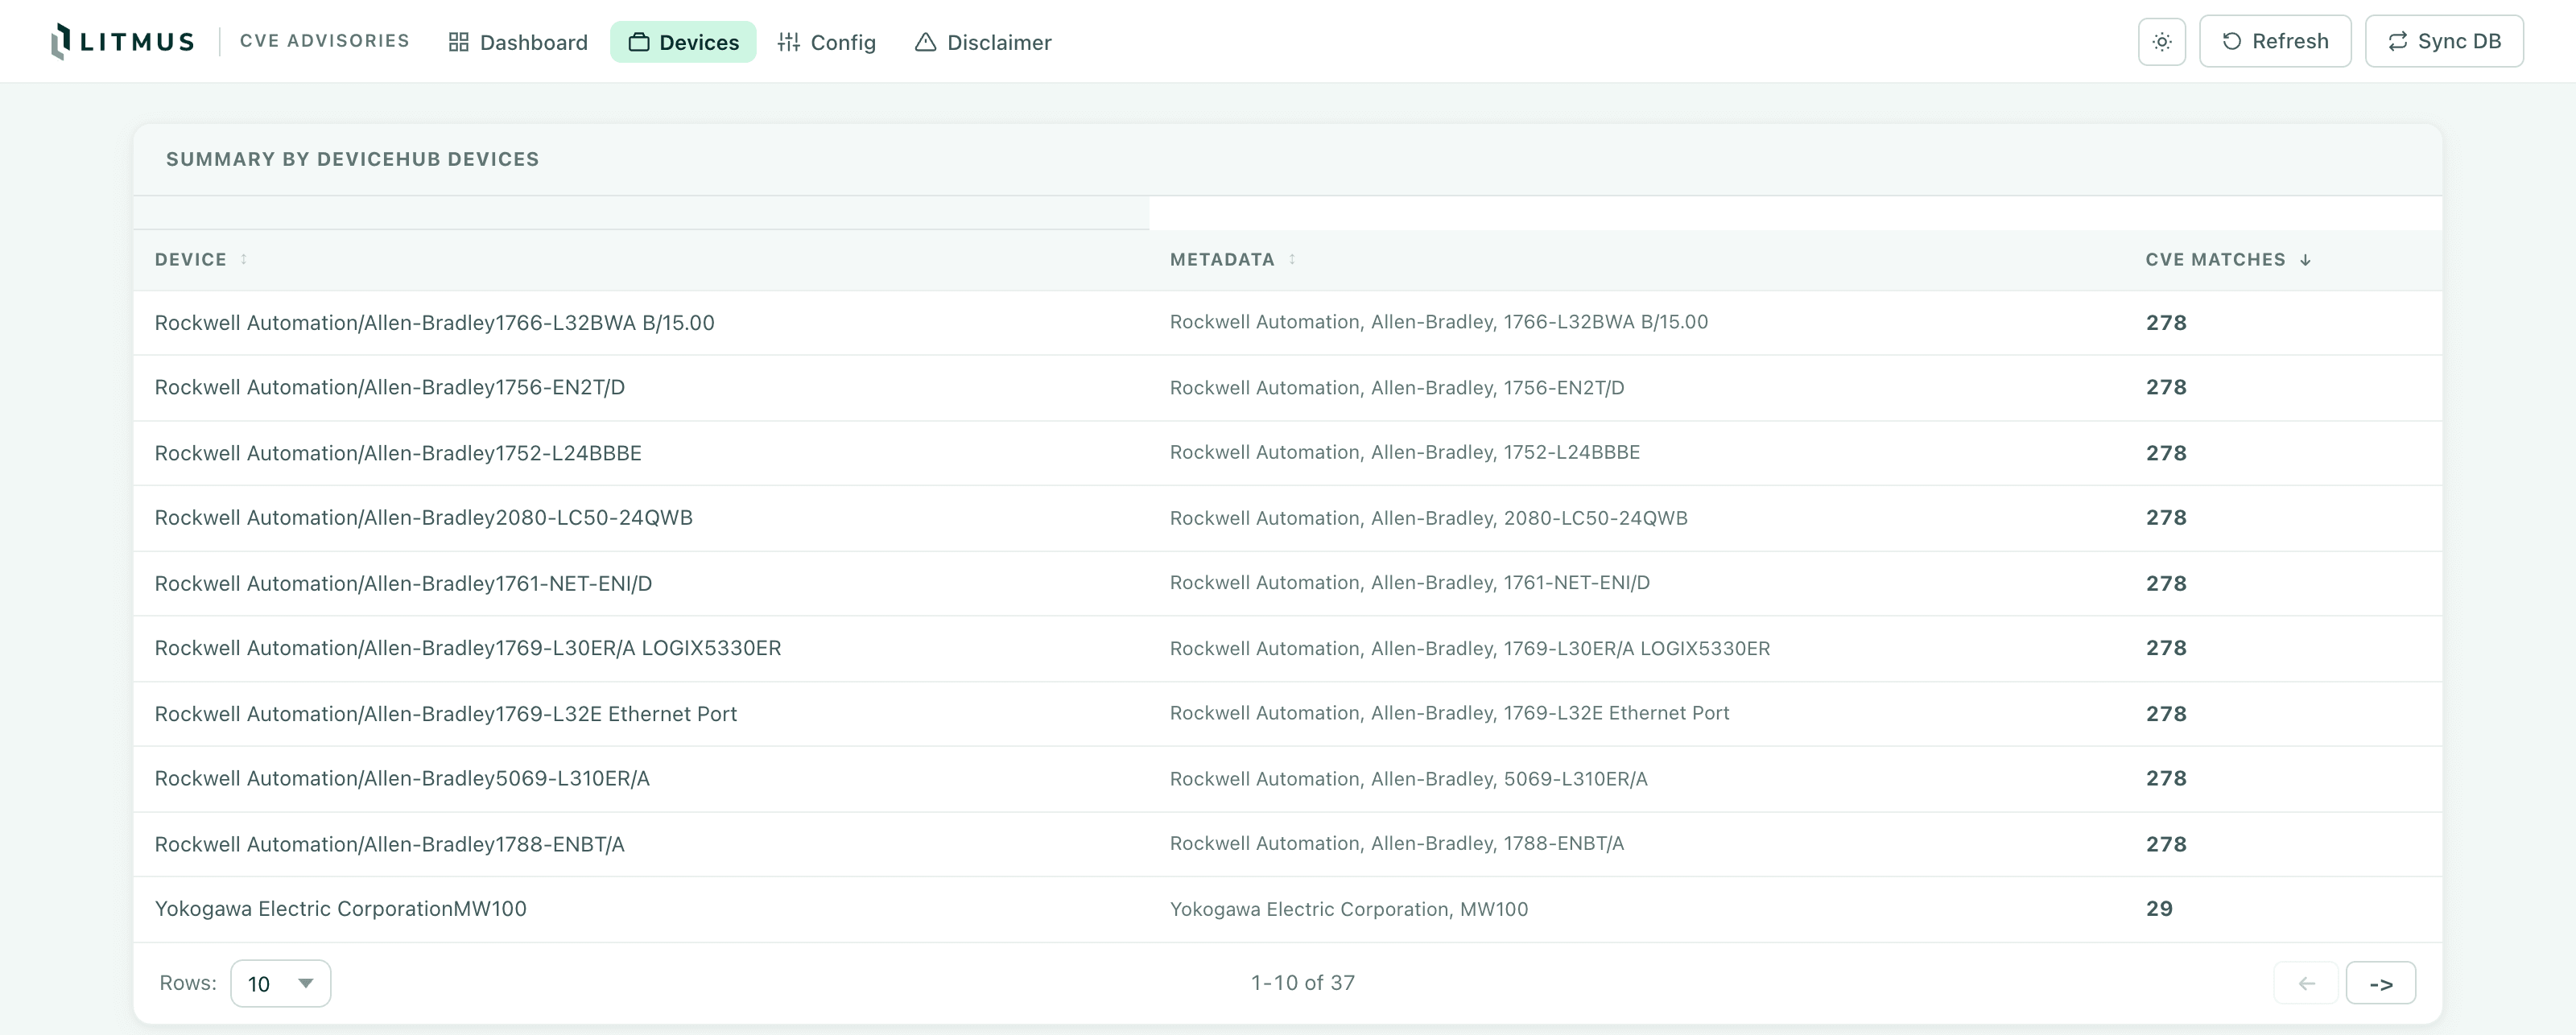Screen dimensions: 2576x1035
Task: Toggle light/dark theme sun icon
Action: point(2161,41)
